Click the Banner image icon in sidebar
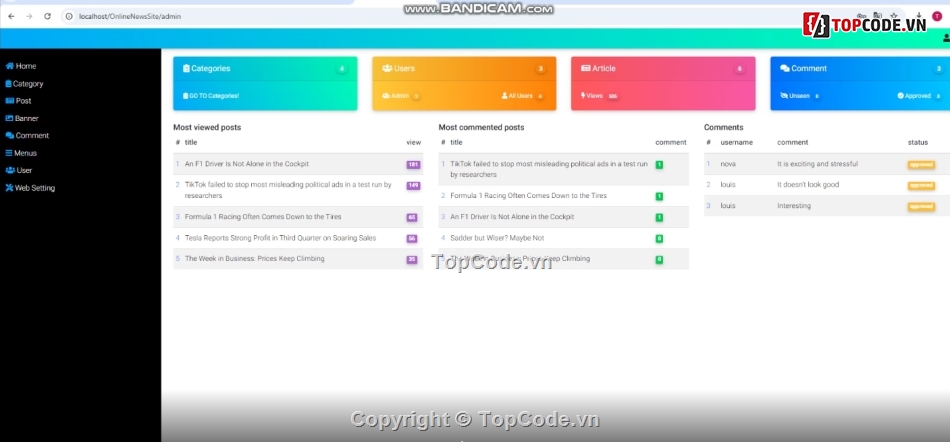950x442 pixels. click(10, 119)
